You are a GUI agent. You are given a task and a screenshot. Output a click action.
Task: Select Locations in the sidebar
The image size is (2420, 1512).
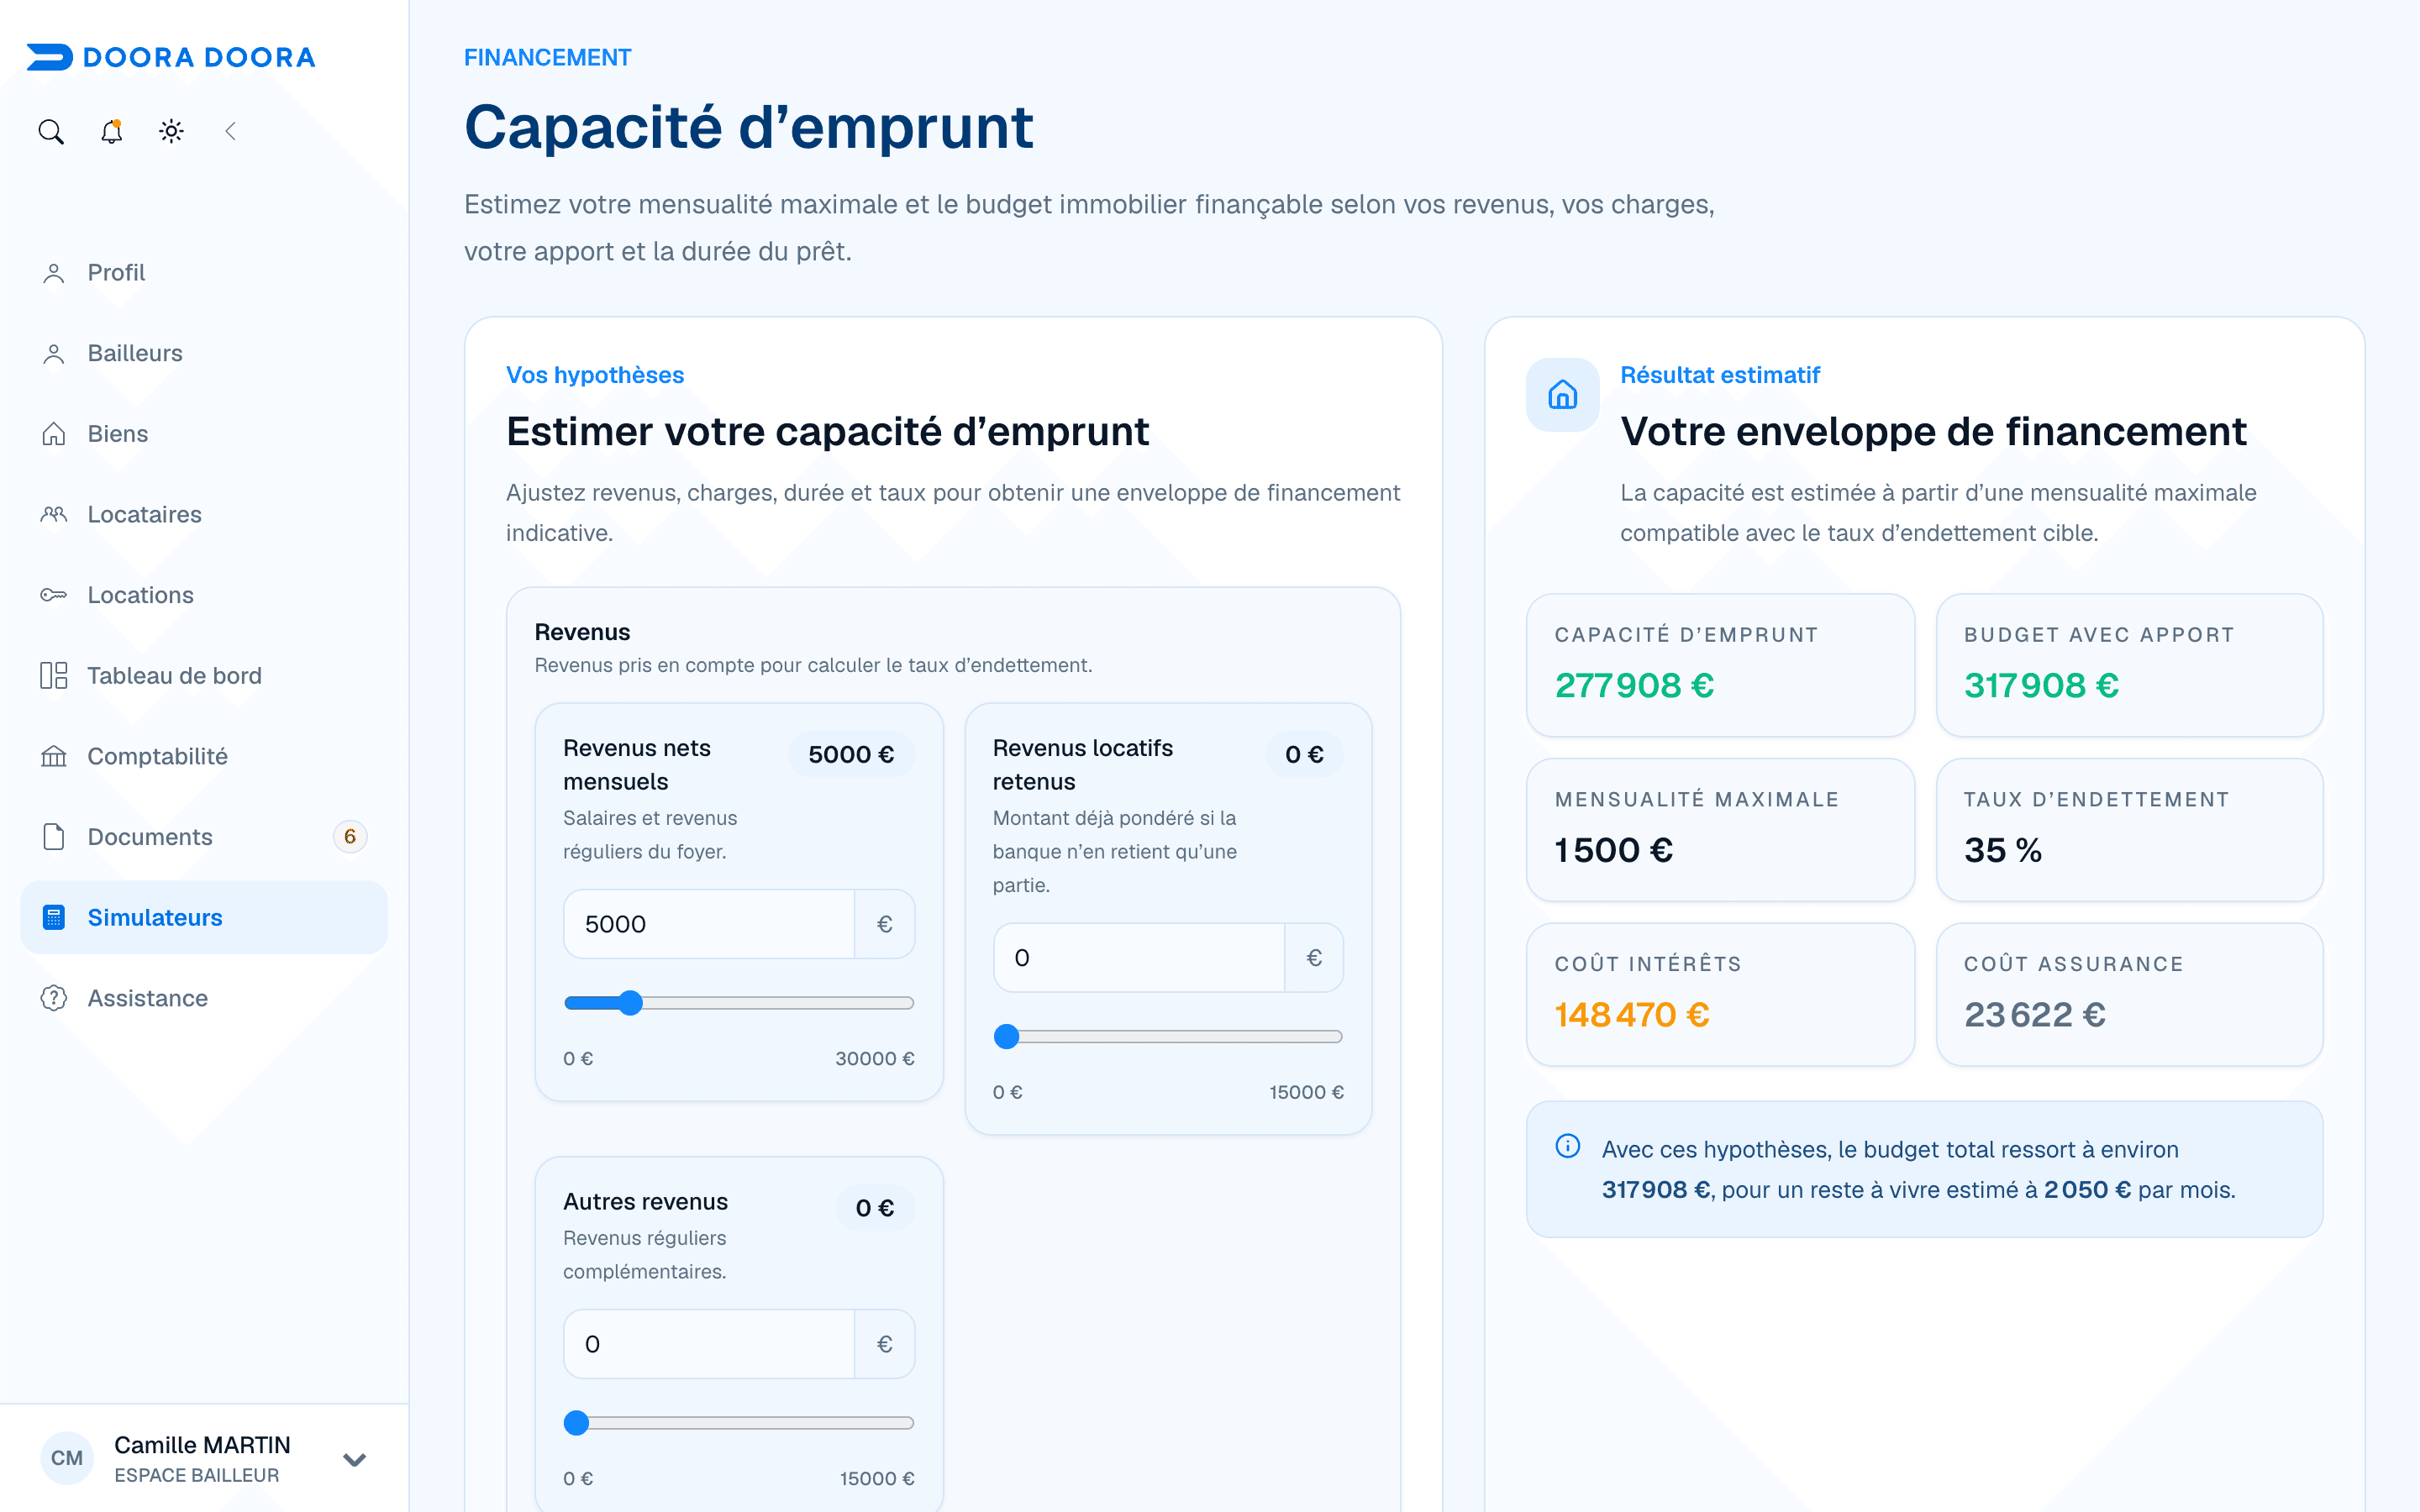[x=204, y=595]
